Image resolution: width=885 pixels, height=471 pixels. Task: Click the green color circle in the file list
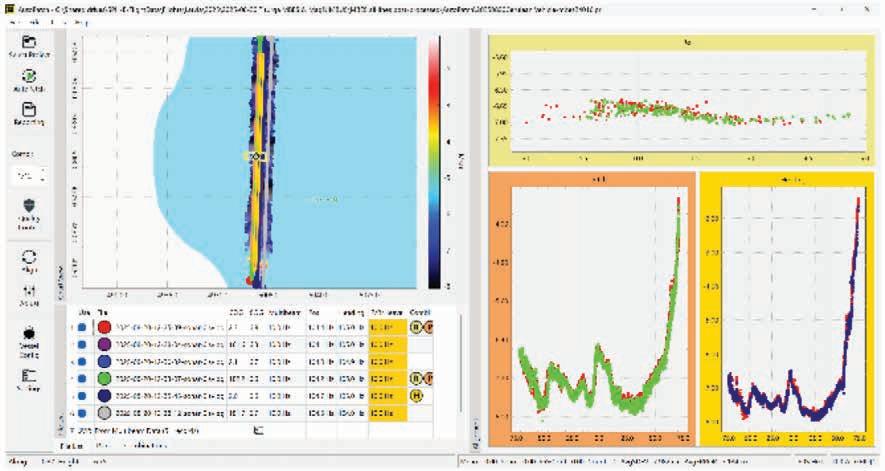pyautogui.click(x=104, y=378)
